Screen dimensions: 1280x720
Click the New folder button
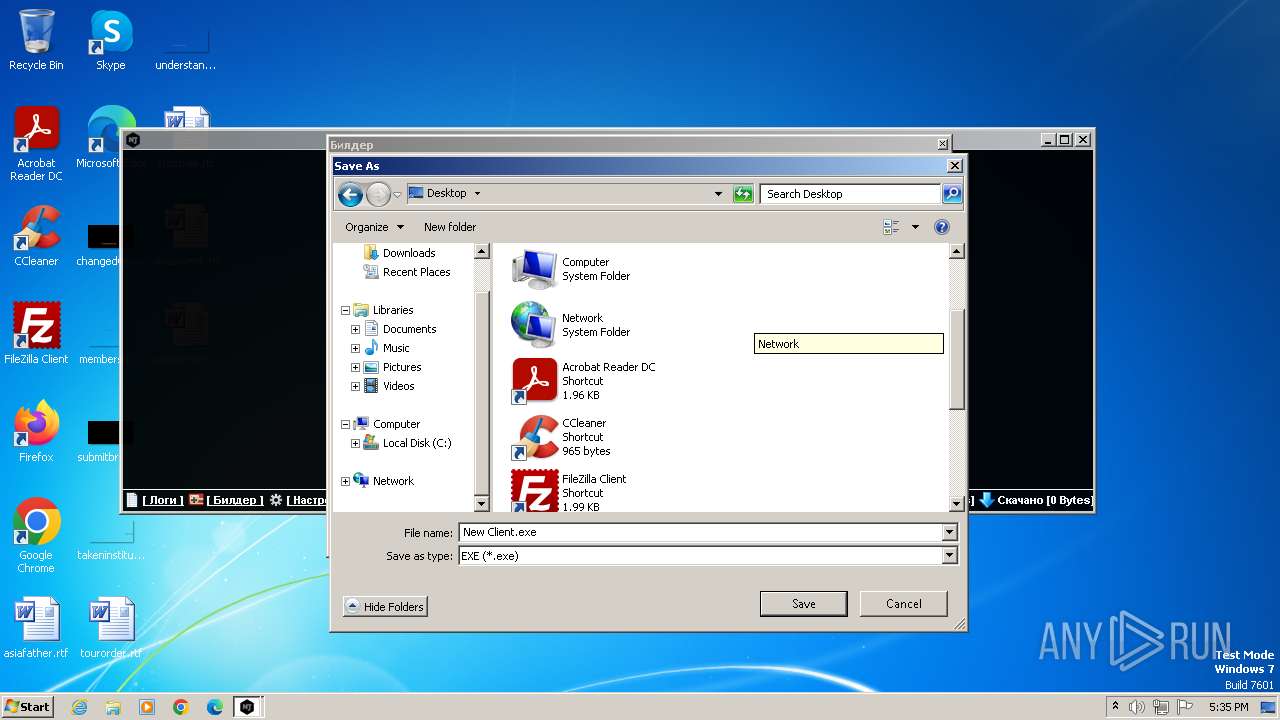point(450,227)
